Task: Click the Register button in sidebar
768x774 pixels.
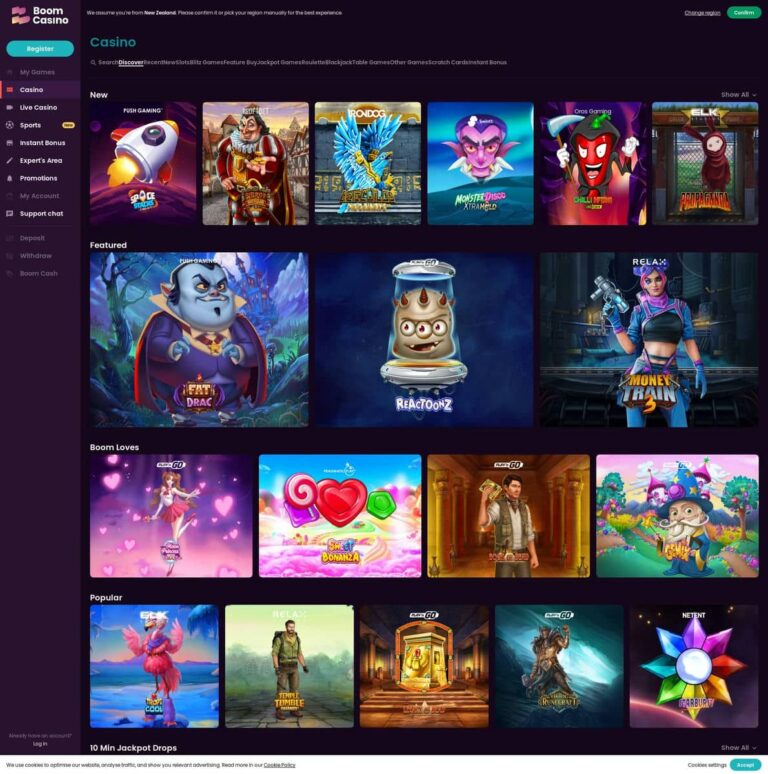Action: click(40, 48)
